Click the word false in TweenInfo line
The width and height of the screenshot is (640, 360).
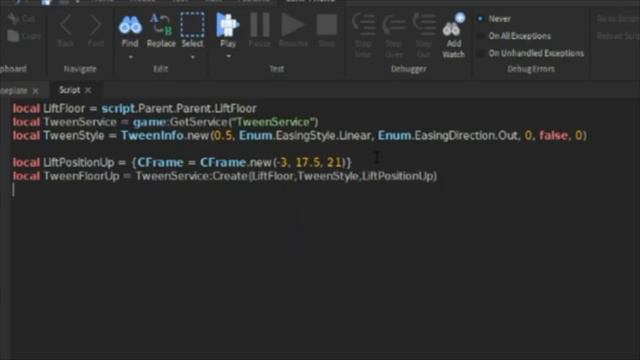[553, 136]
